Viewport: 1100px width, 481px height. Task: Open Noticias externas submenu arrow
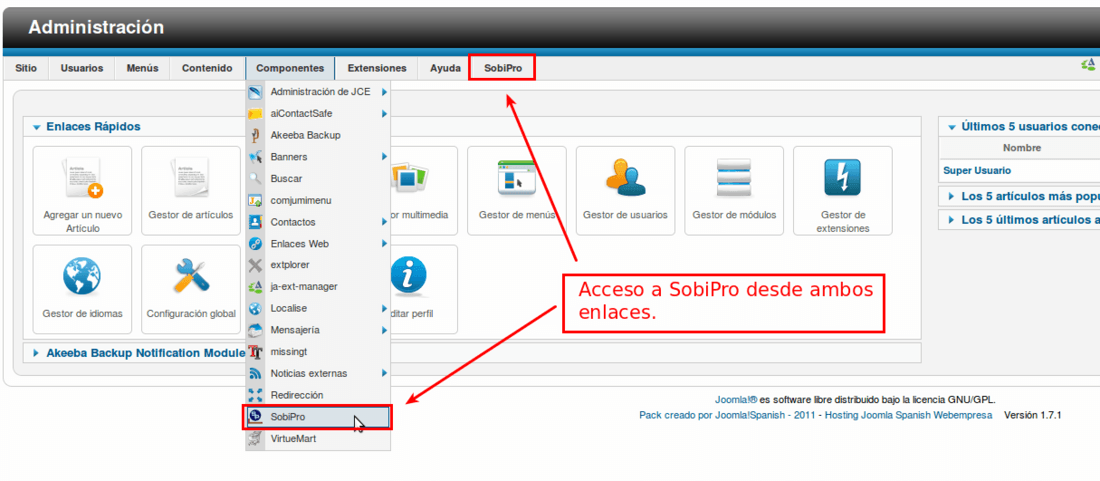click(x=385, y=374)
